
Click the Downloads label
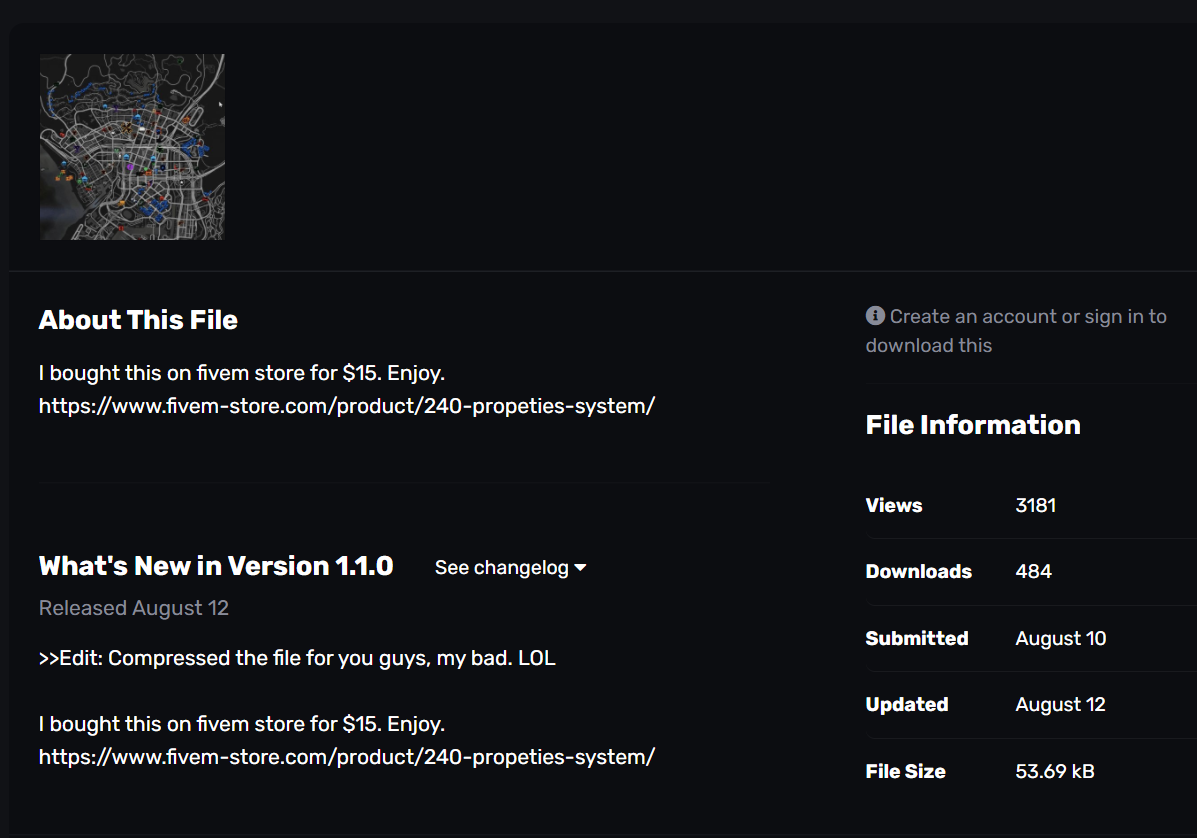point(918,572)
